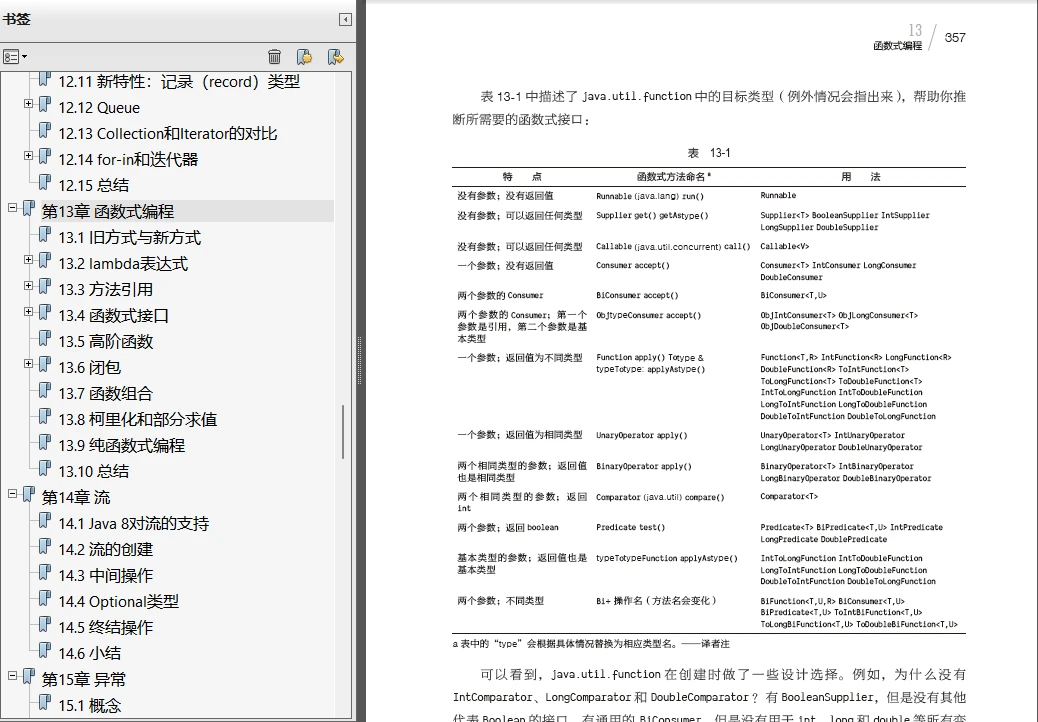This screenshot has width=1038, height=722.
Task: Open the bookmark options dropdown menu
Action: coord(15,57)
